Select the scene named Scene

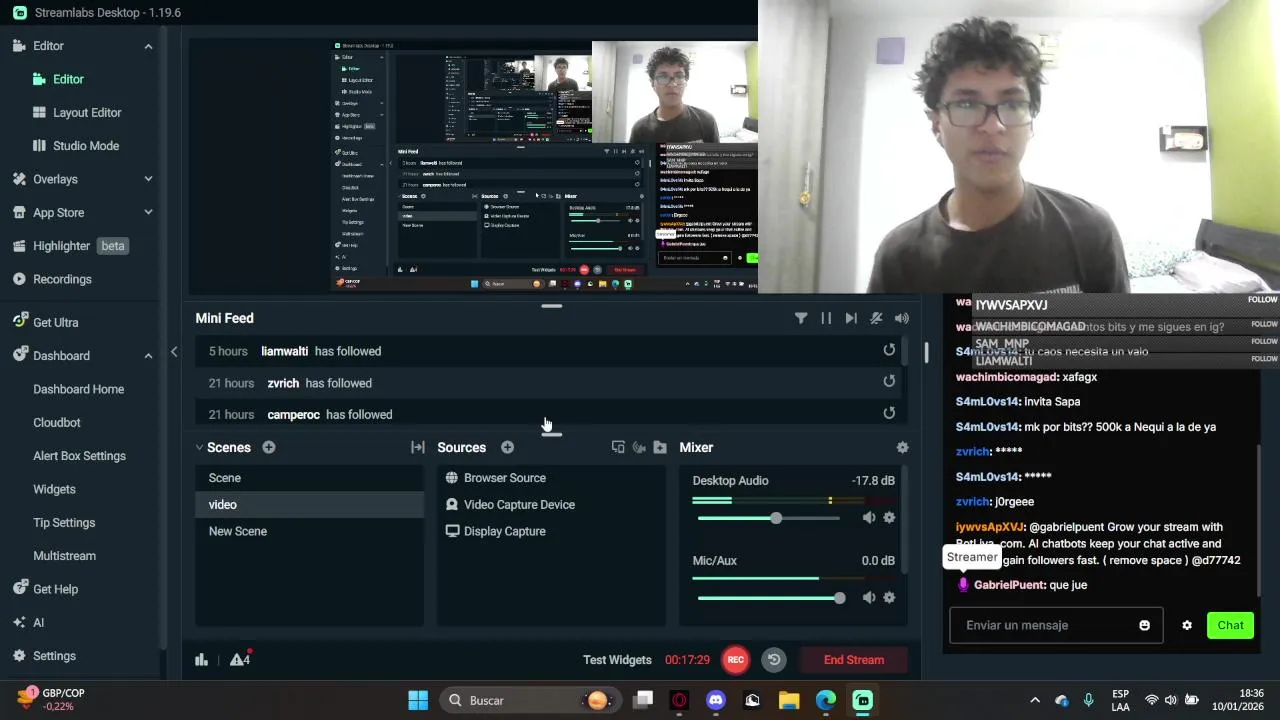coord(309,478)
